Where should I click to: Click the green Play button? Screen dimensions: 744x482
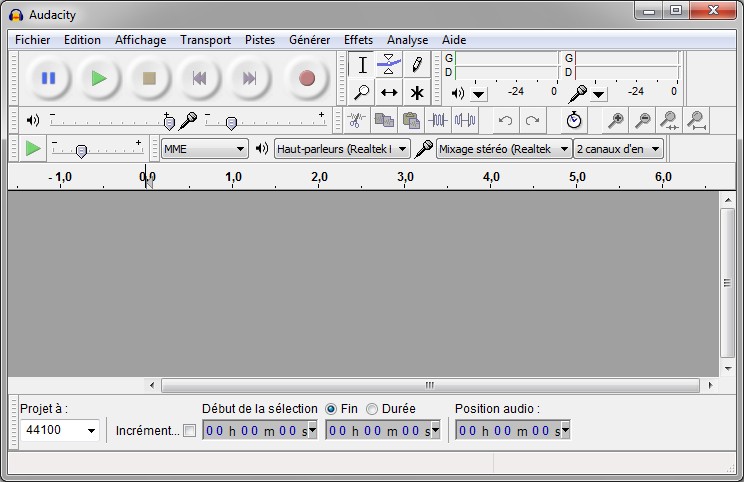pos(98,78)
